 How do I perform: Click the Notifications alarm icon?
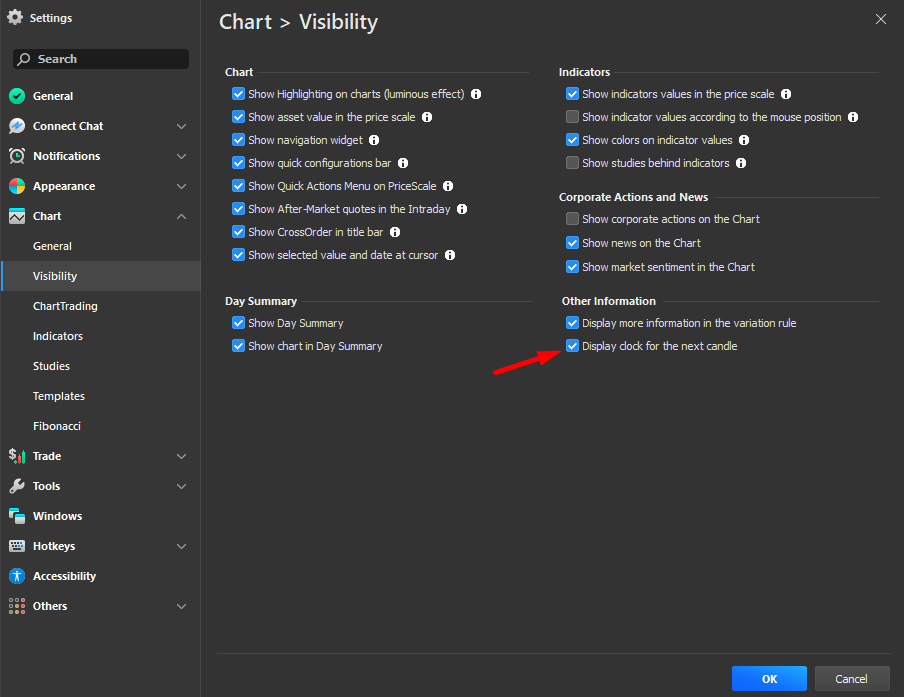[17, 156]
